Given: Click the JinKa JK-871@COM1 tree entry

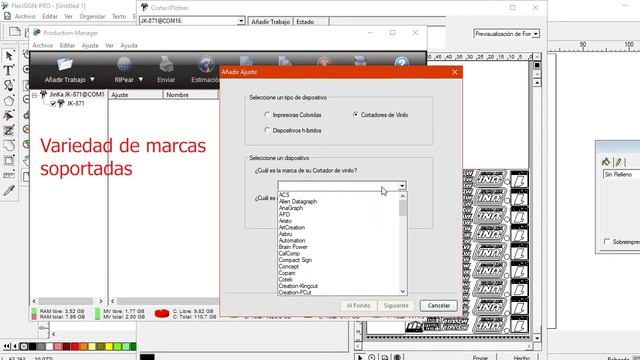Looking at the screenshot, I should tap(77, 94).
